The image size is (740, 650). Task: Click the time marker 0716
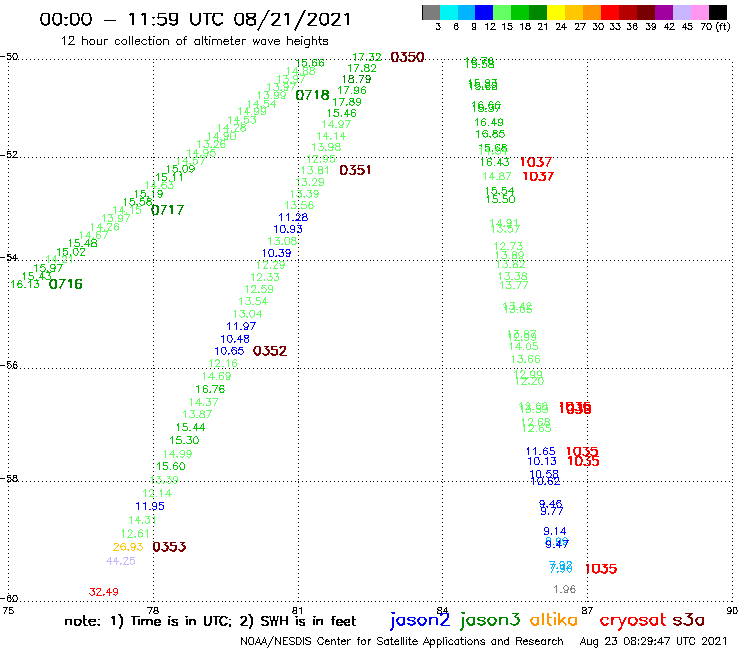[x=66, y=284]
